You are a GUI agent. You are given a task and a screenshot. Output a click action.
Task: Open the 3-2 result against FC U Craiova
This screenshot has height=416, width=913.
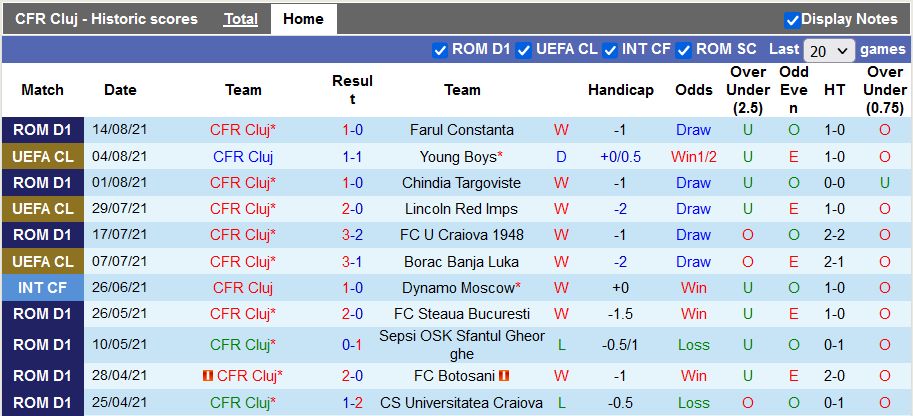click(x=352, y=236)
